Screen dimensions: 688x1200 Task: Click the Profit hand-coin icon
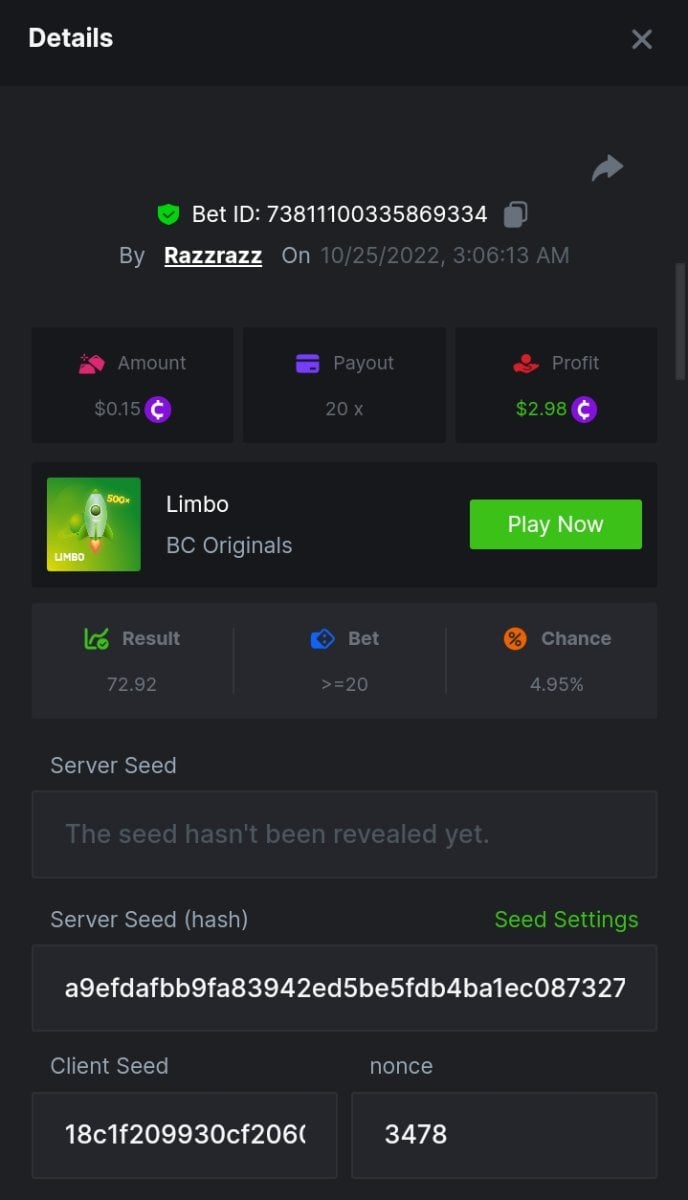(526, 364)
